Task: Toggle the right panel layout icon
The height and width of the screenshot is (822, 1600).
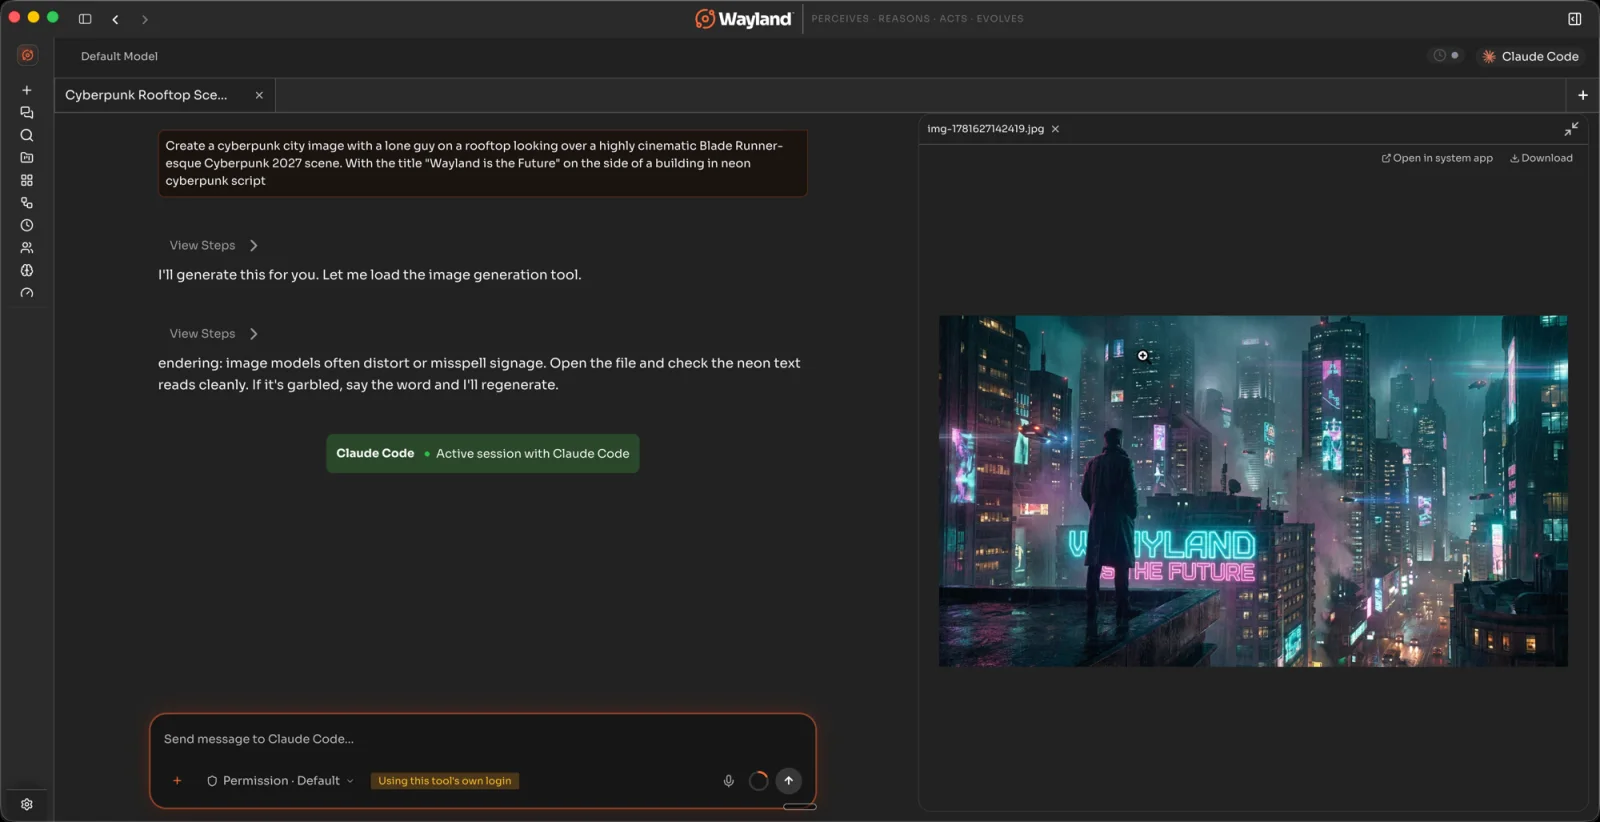Action: tap(1575, 19)
